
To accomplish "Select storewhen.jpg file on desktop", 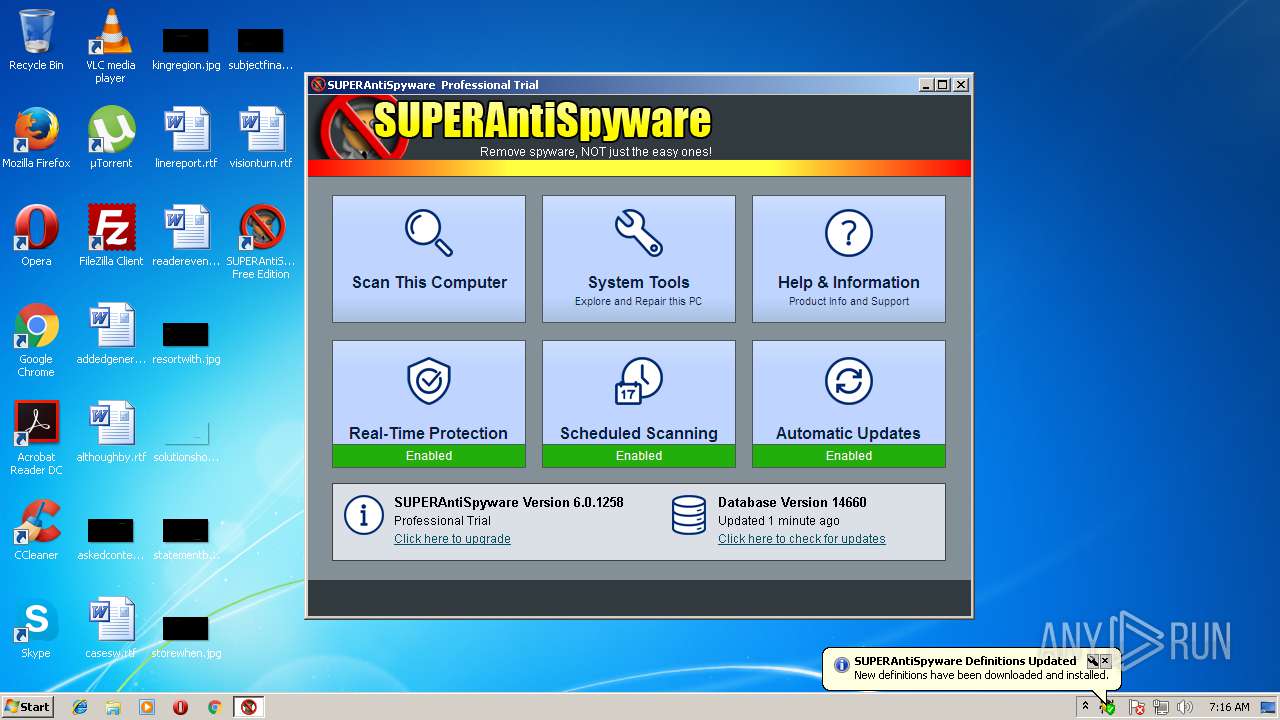I will pos(186,635).
